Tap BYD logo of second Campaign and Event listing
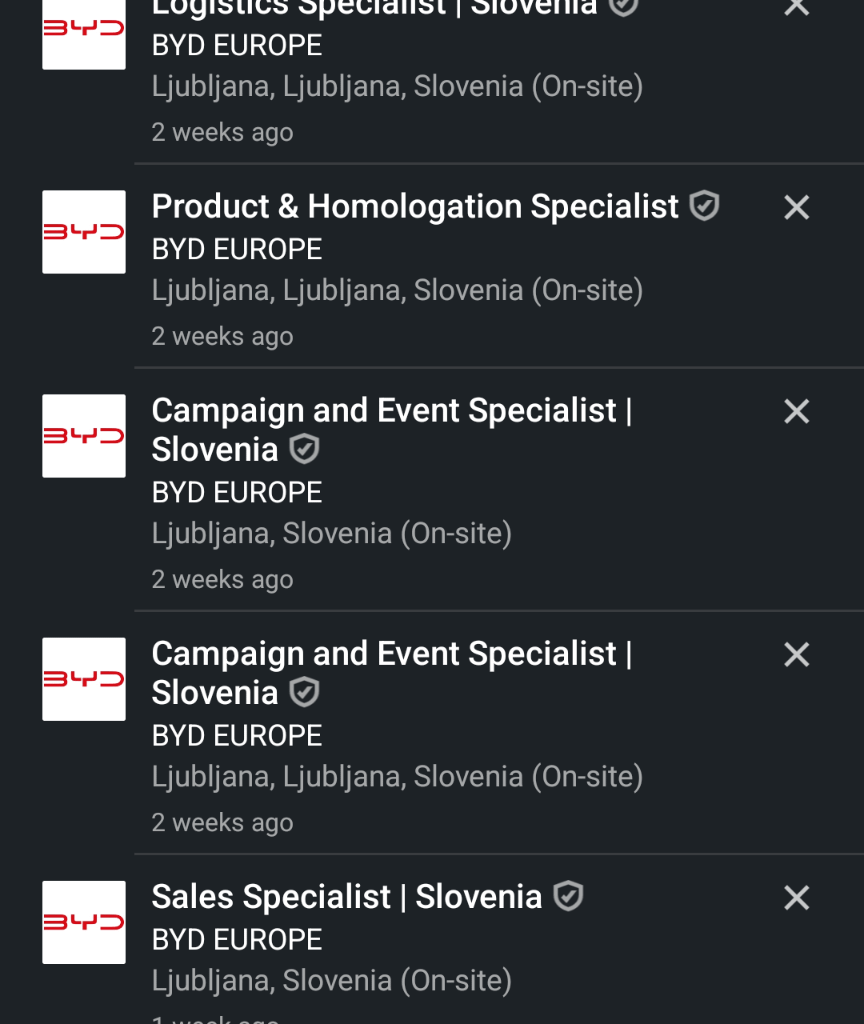Viewport: 864px width, 1024px height. [x=84, y=679]
